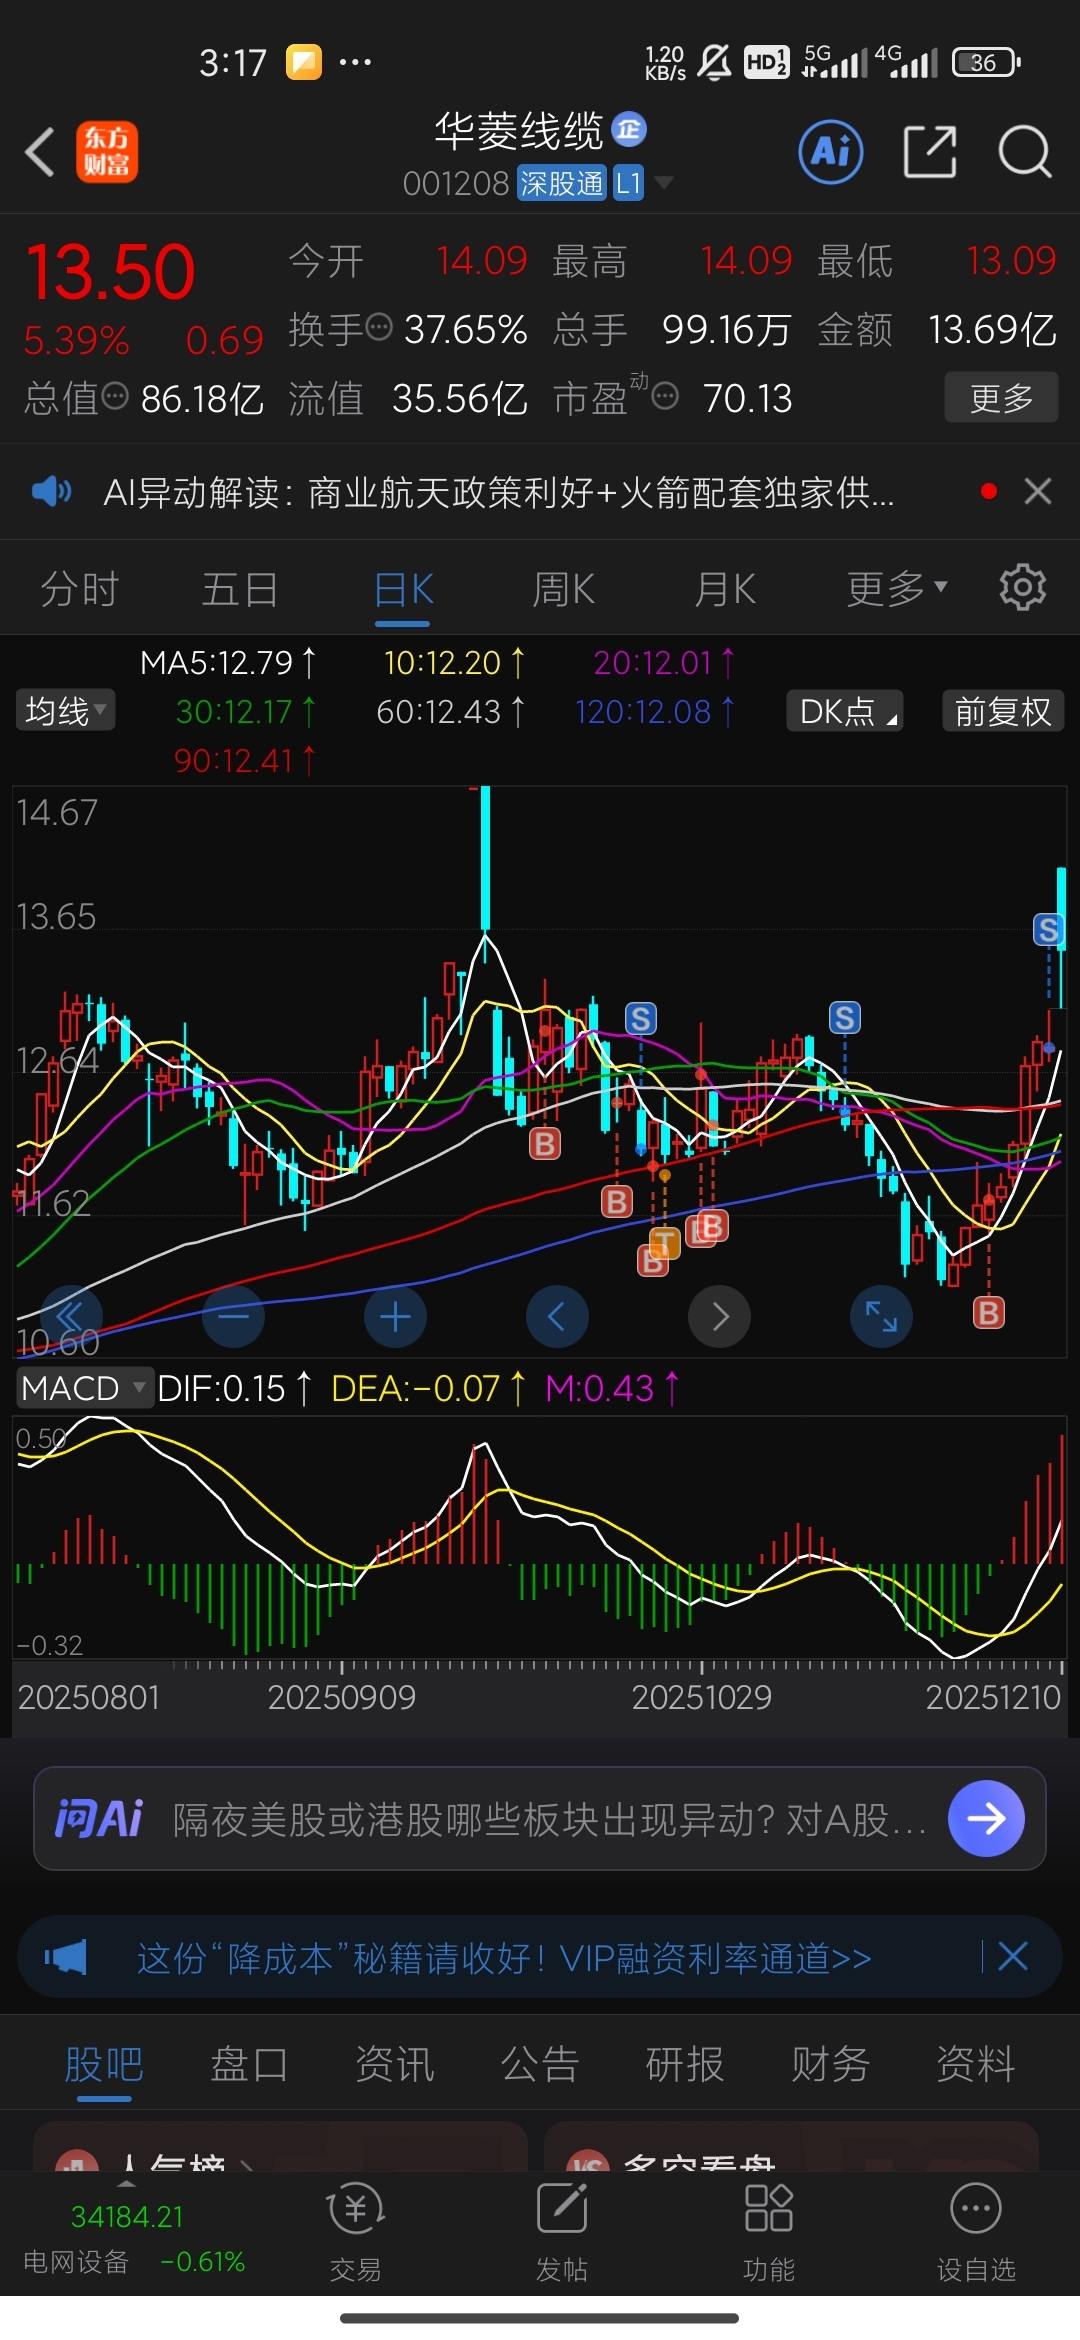Send the 问Ai question arrow button

(986, 1818)
